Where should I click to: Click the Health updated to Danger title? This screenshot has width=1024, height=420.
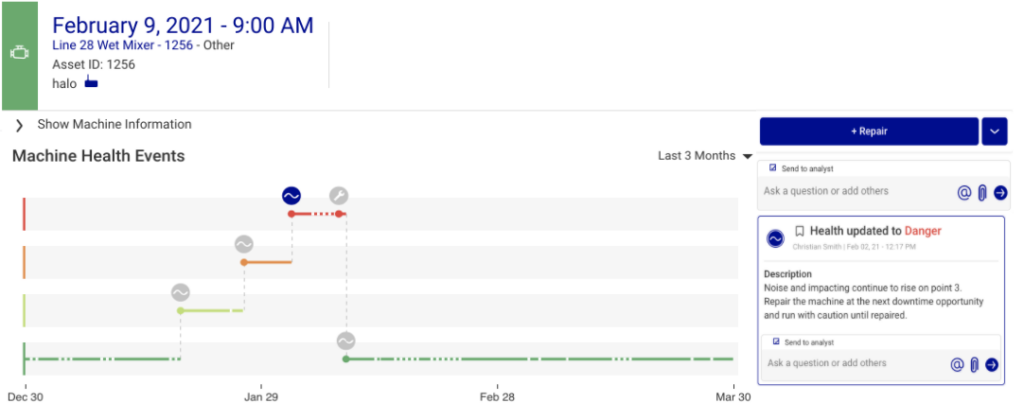876,231
